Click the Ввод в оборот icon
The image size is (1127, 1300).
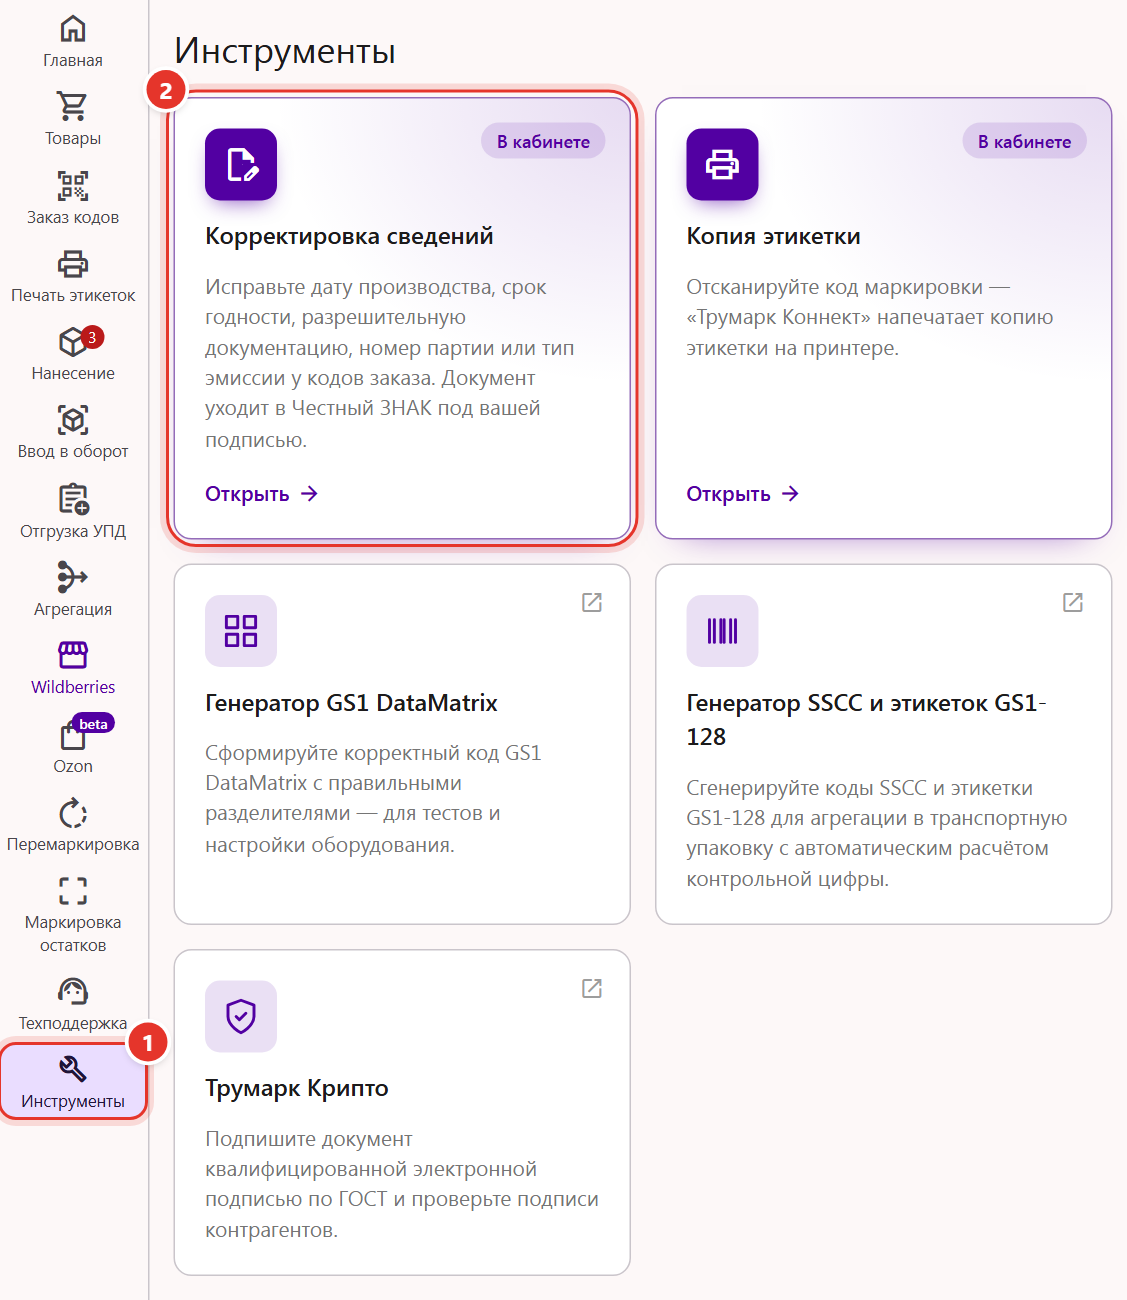(73, 420)
